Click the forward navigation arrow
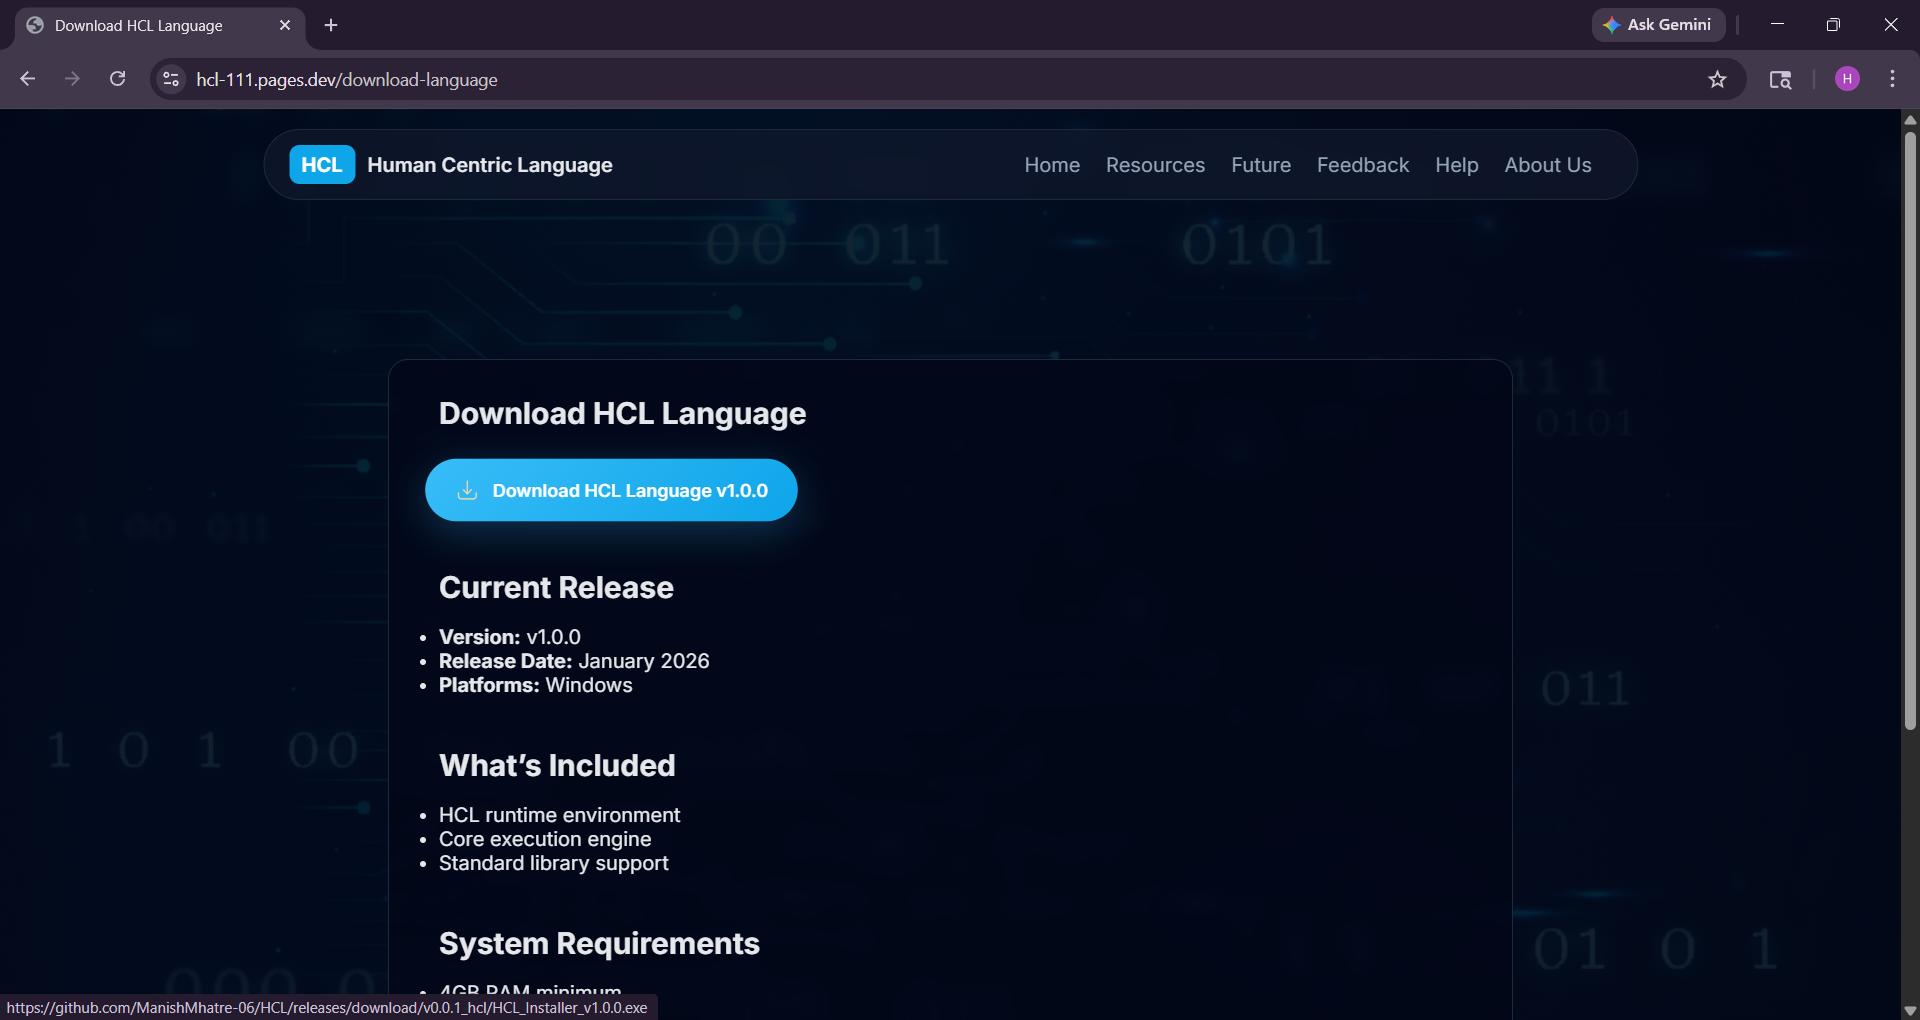 coord(72,79)
